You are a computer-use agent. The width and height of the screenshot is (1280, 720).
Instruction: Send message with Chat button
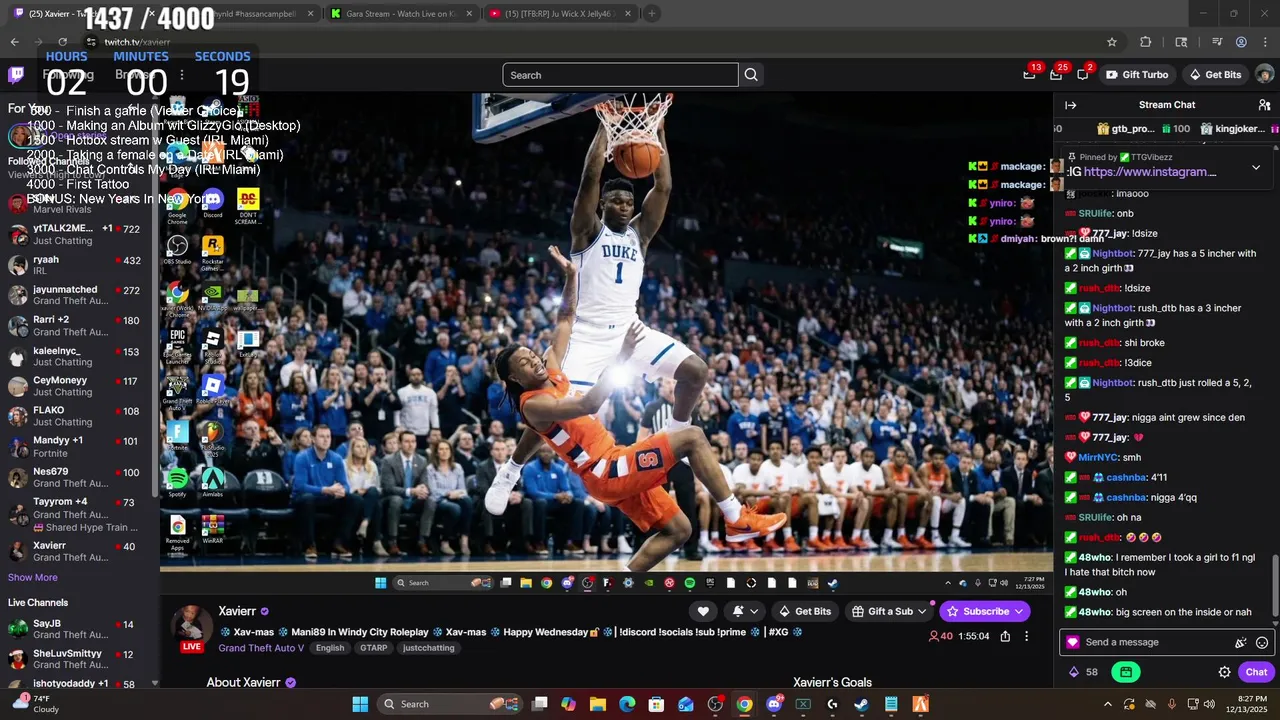pyautogui.click(x=1256, y=672)
